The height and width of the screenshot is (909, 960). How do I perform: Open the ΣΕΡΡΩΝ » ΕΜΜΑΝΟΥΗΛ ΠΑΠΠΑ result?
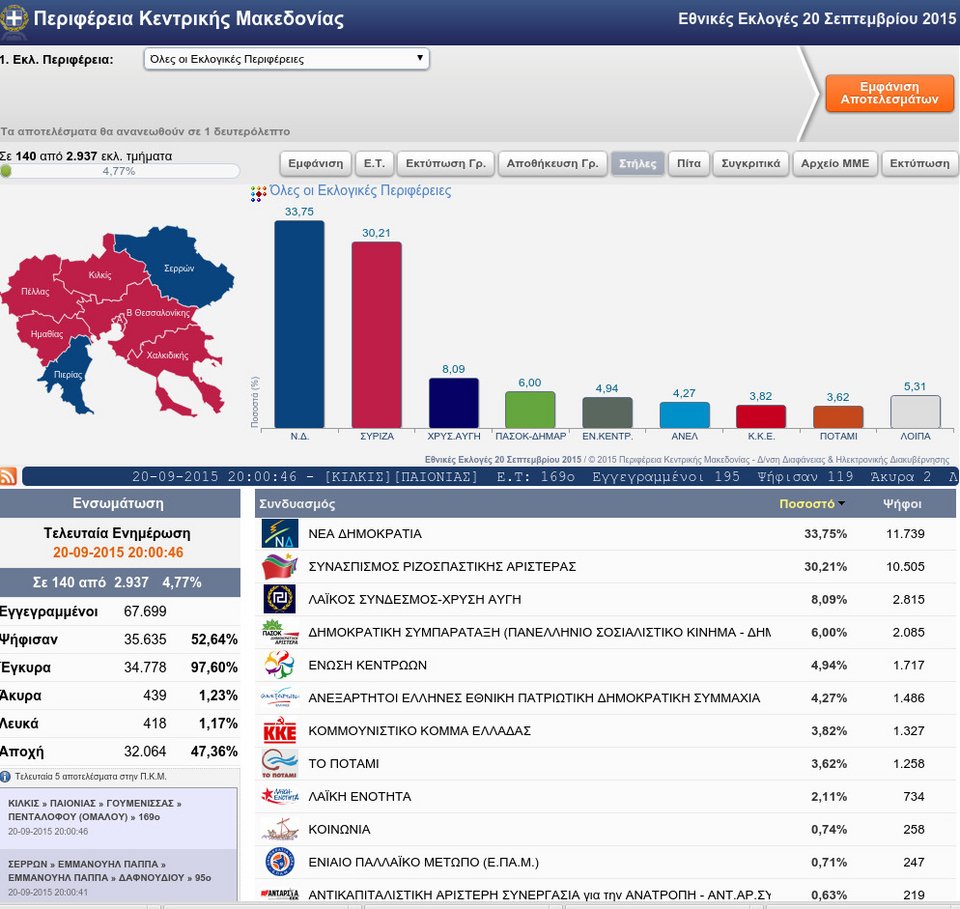pyautogui.click(x=119, y=875)
